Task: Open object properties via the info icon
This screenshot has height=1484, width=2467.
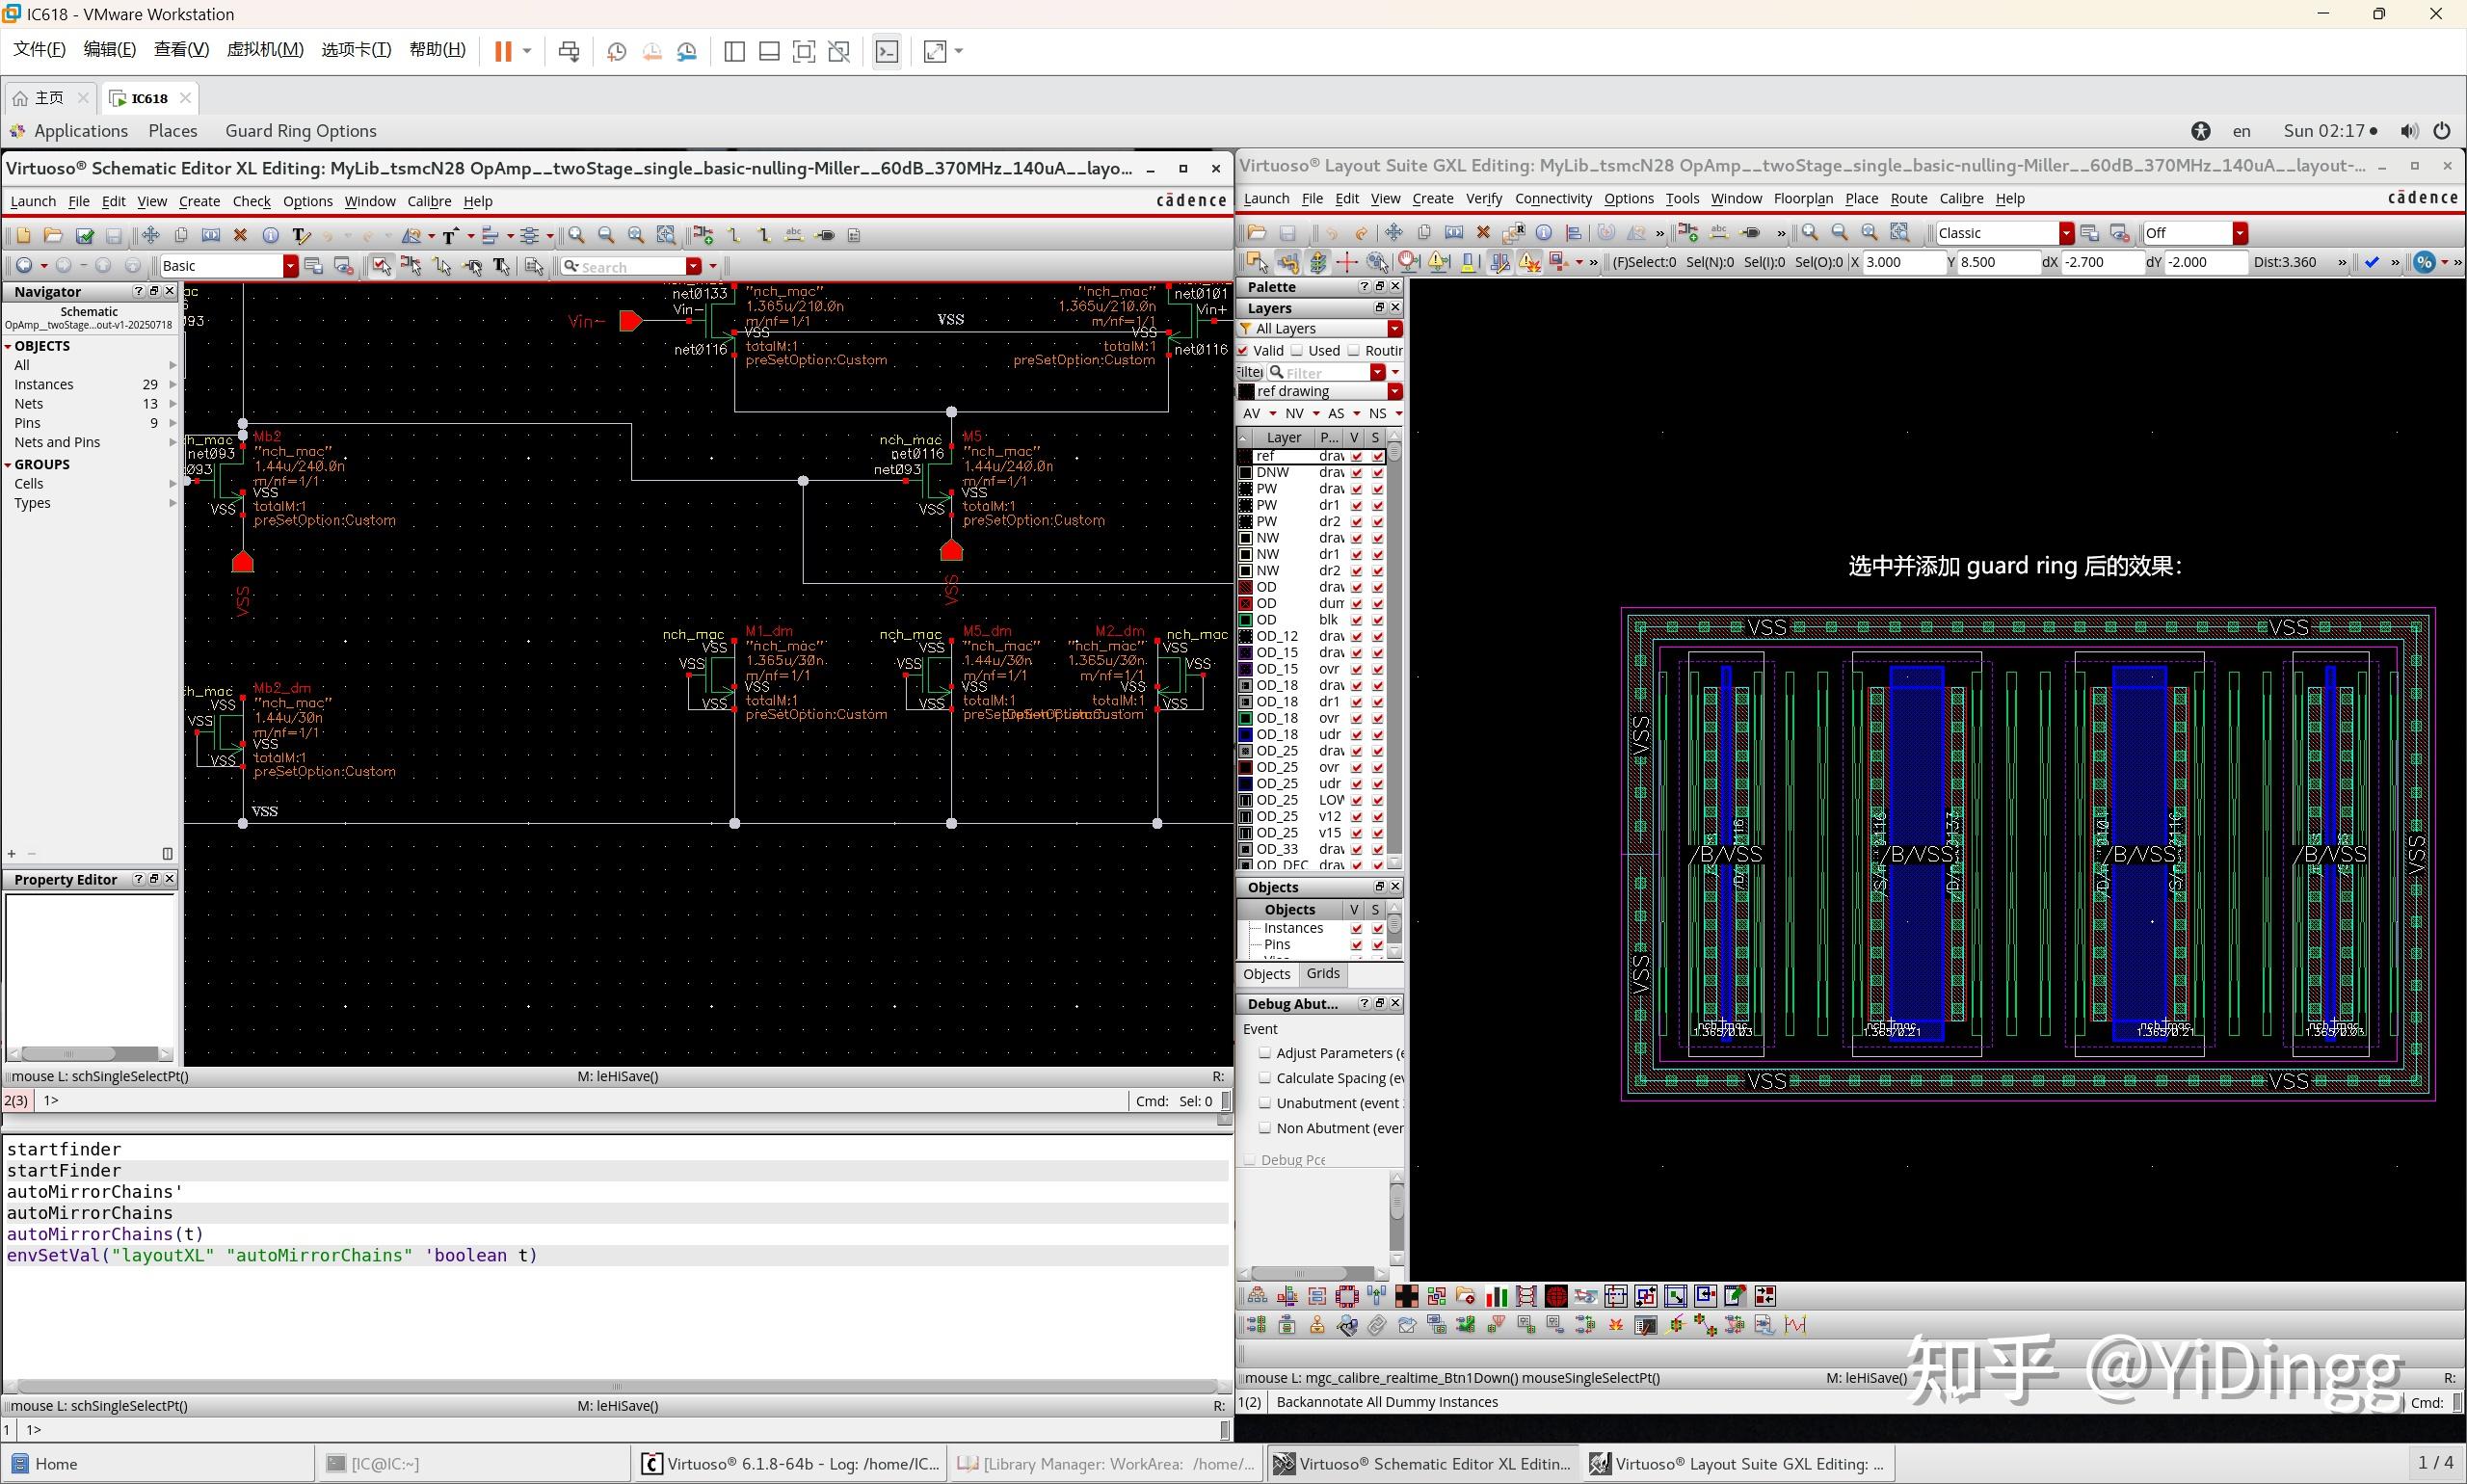Action: click(270, 235)
